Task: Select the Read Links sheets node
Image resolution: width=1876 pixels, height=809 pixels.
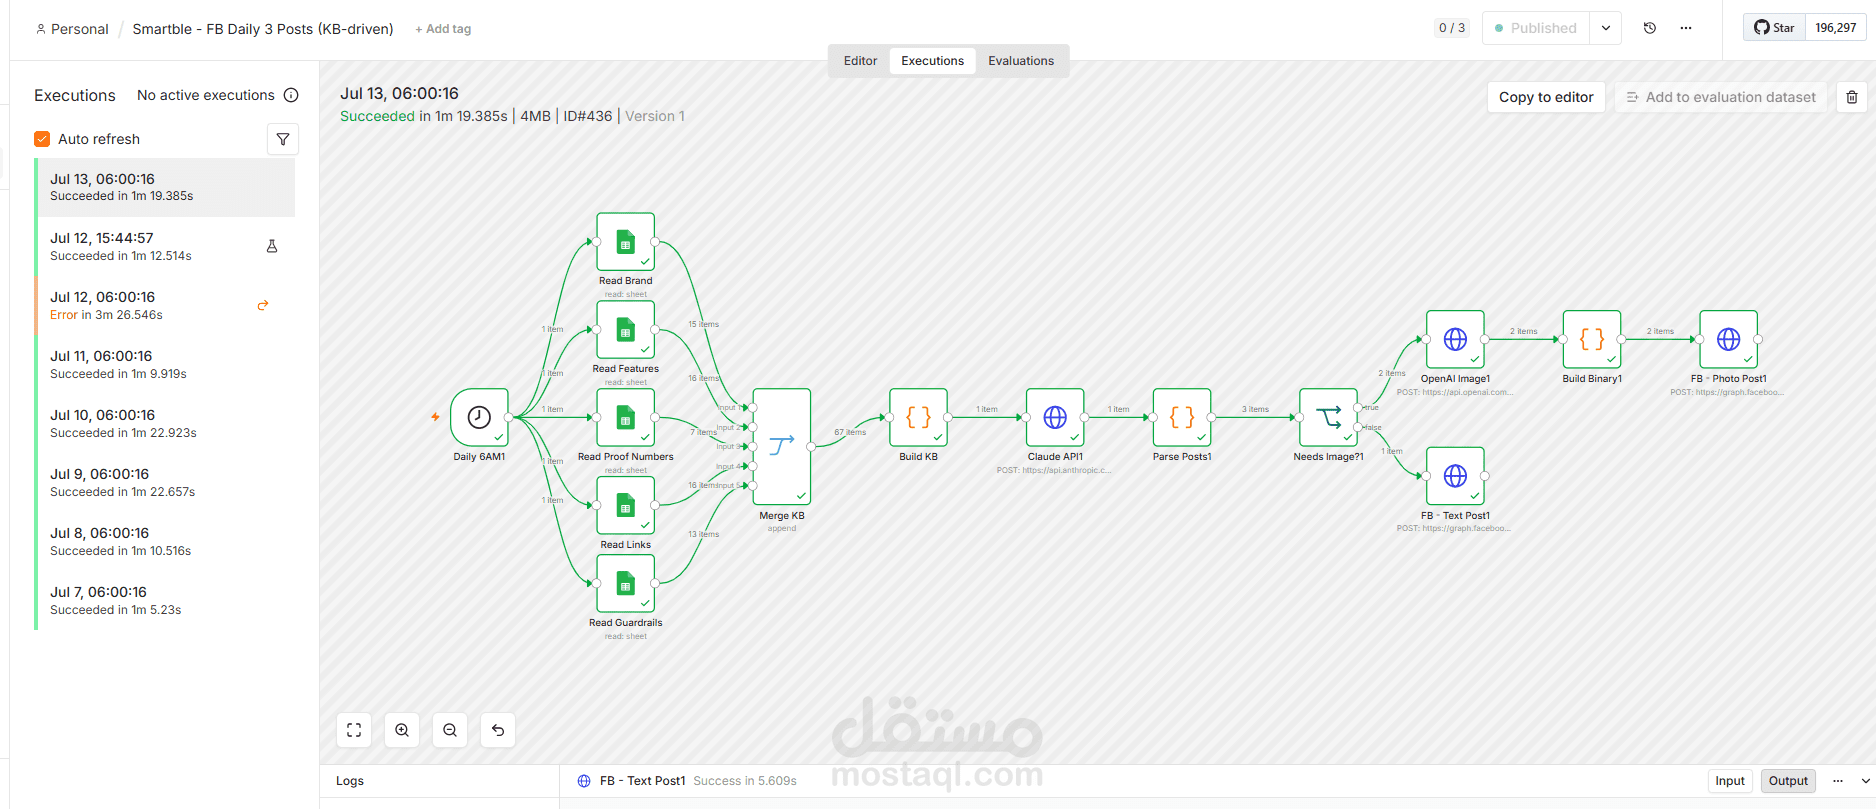Action: point(625,505)
